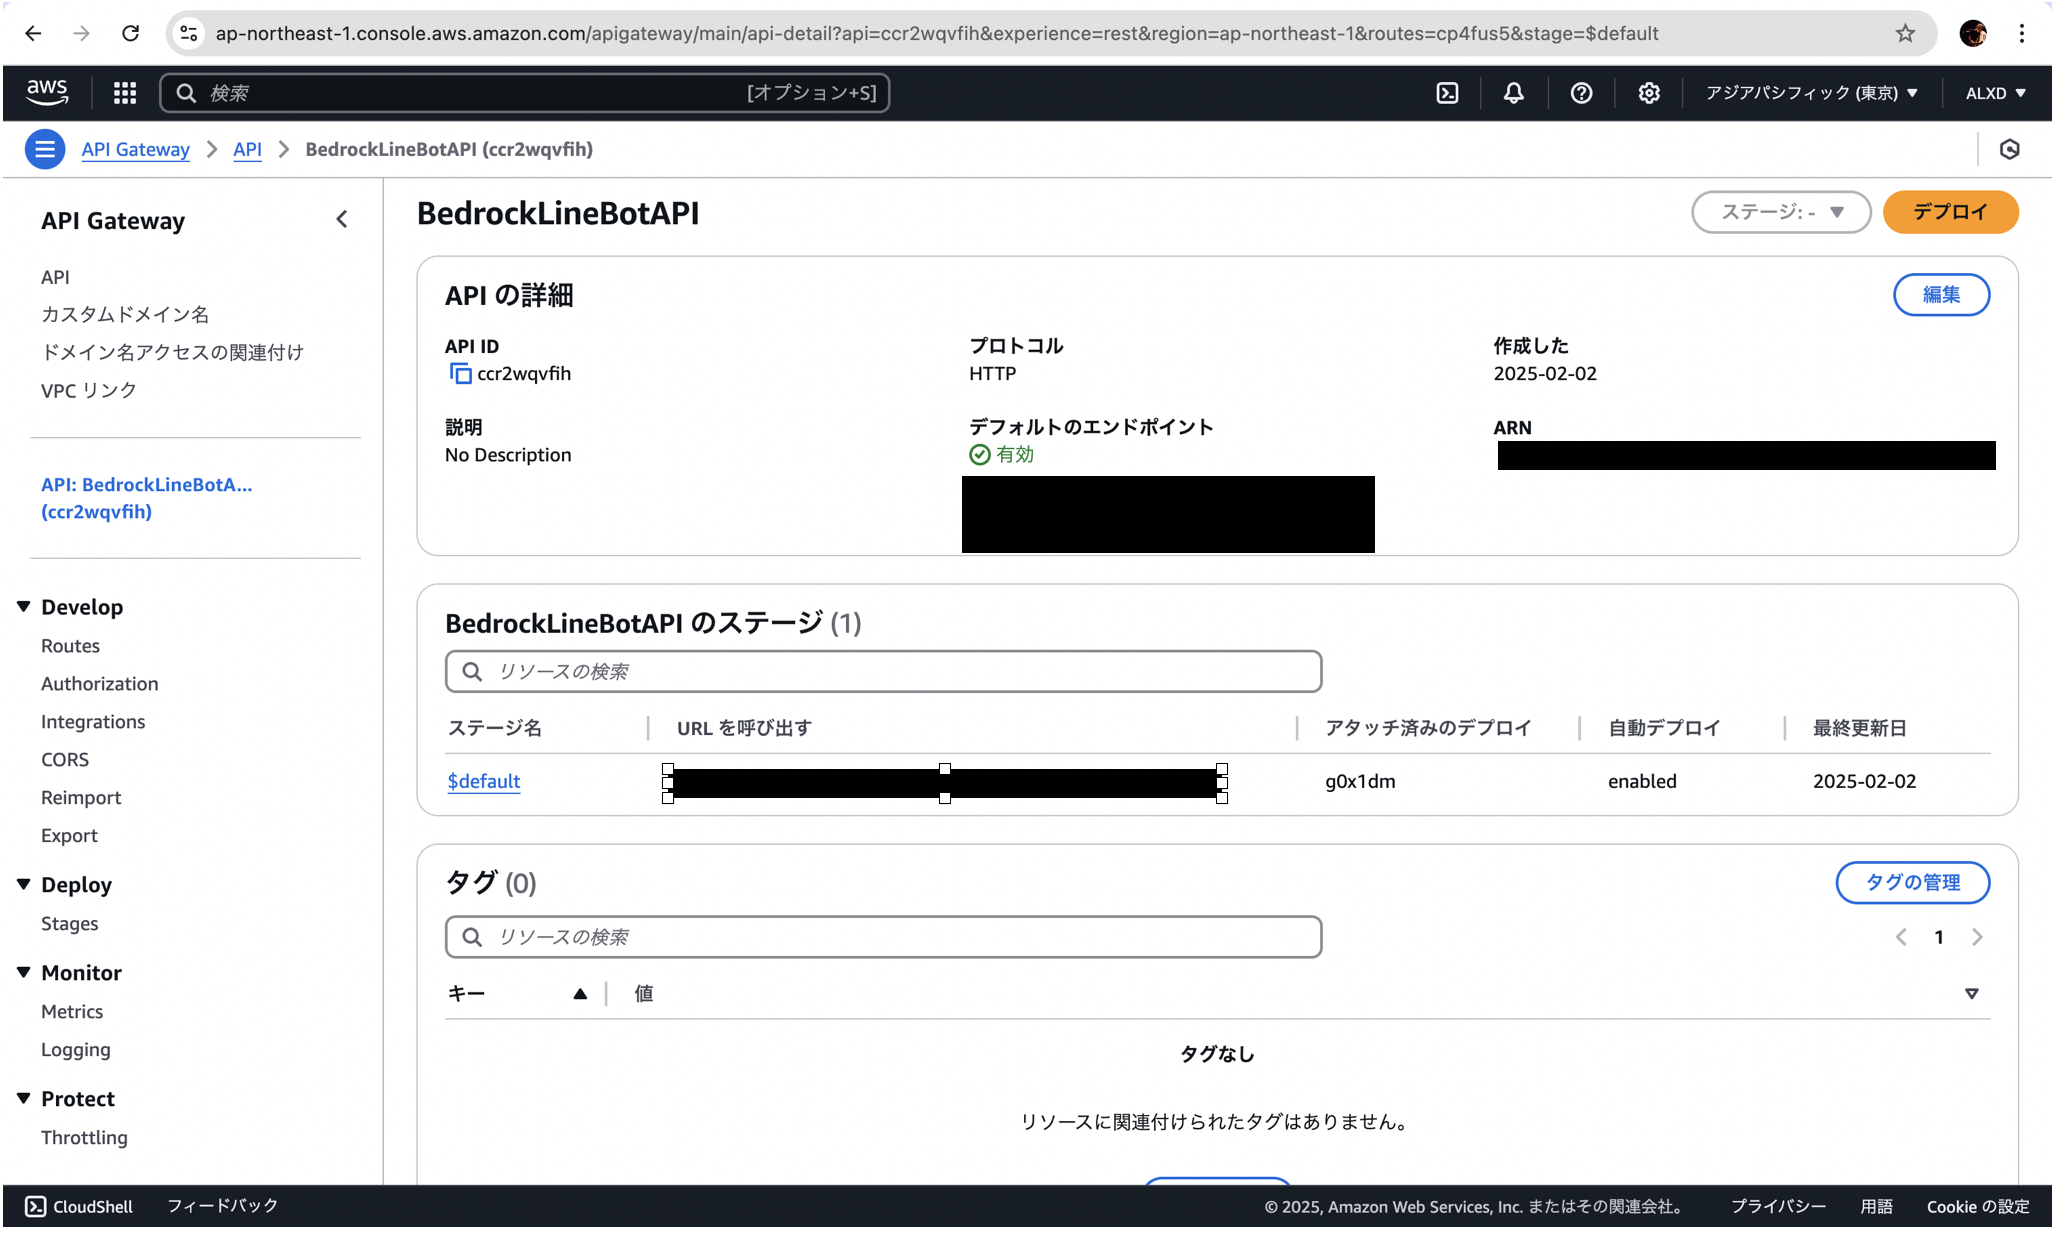
Task: Collapse the Develop section in the sidebar
Action: (23, 605)
